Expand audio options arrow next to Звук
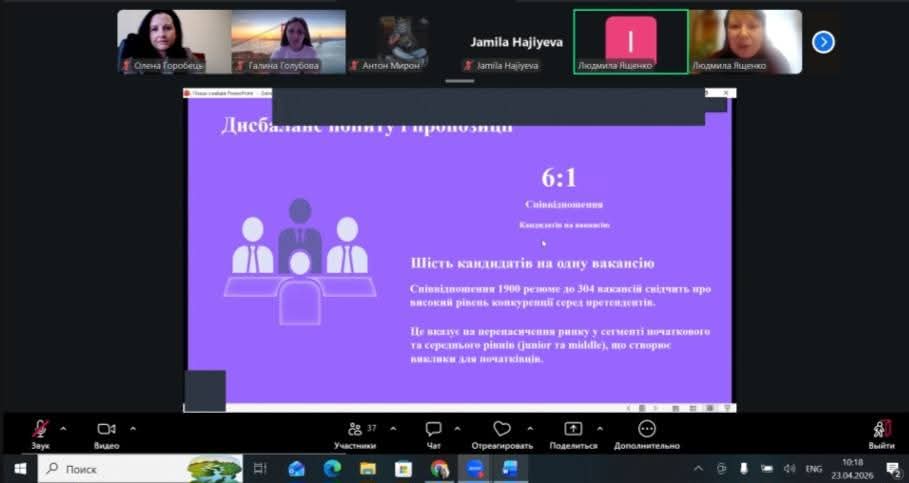Image resolution: width=909 pixels, height=483 pixels. 64,428
